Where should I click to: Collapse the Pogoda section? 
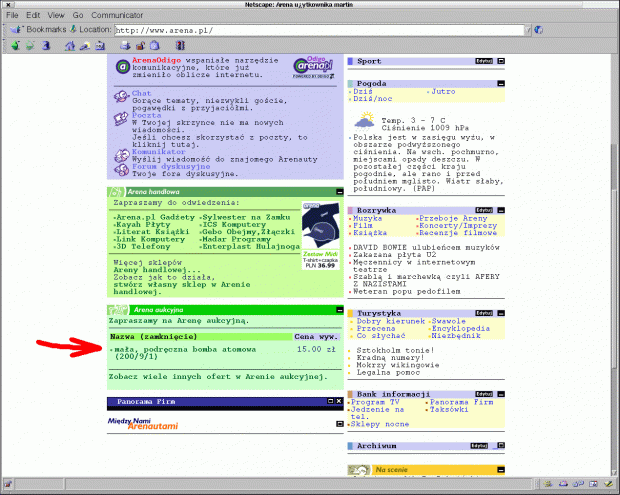501,83
